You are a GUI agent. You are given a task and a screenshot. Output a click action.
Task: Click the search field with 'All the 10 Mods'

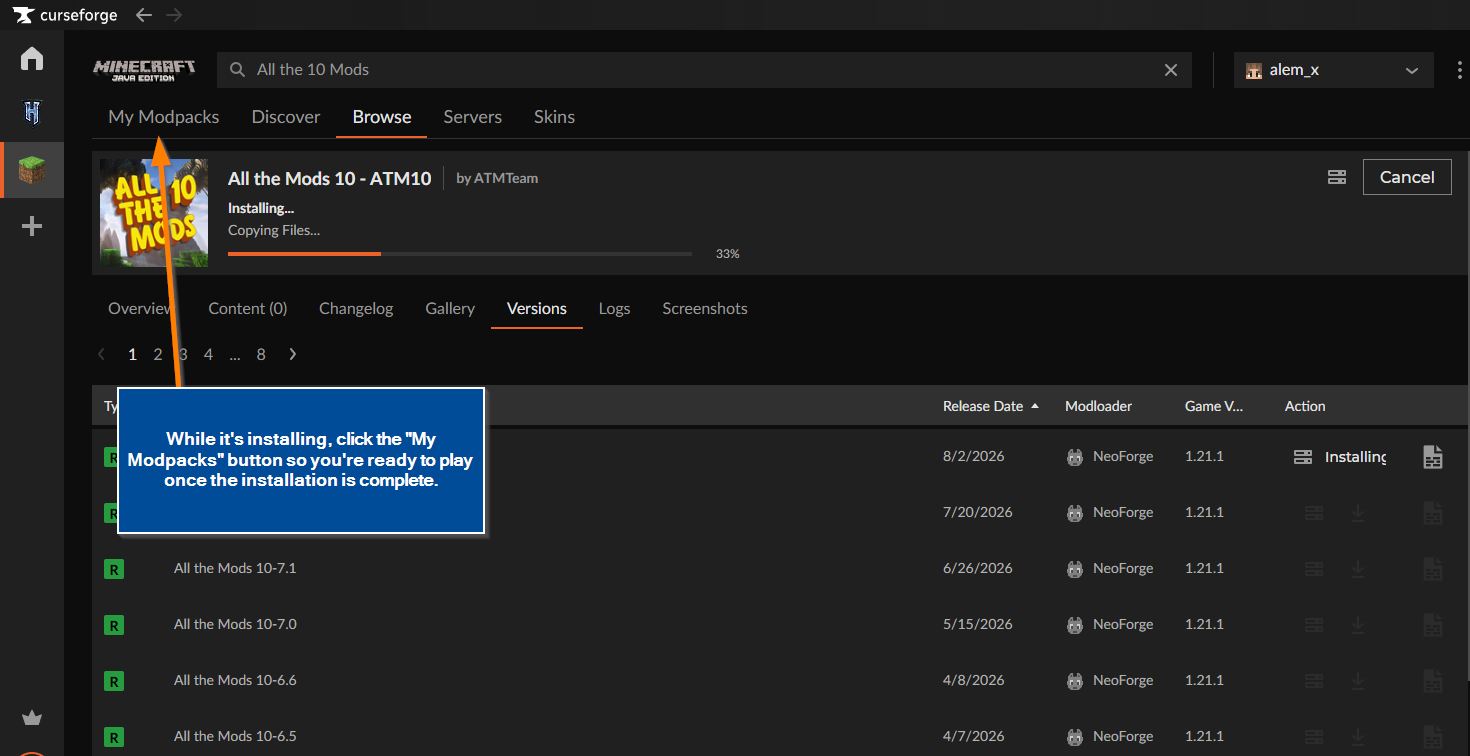coord(704,70)
